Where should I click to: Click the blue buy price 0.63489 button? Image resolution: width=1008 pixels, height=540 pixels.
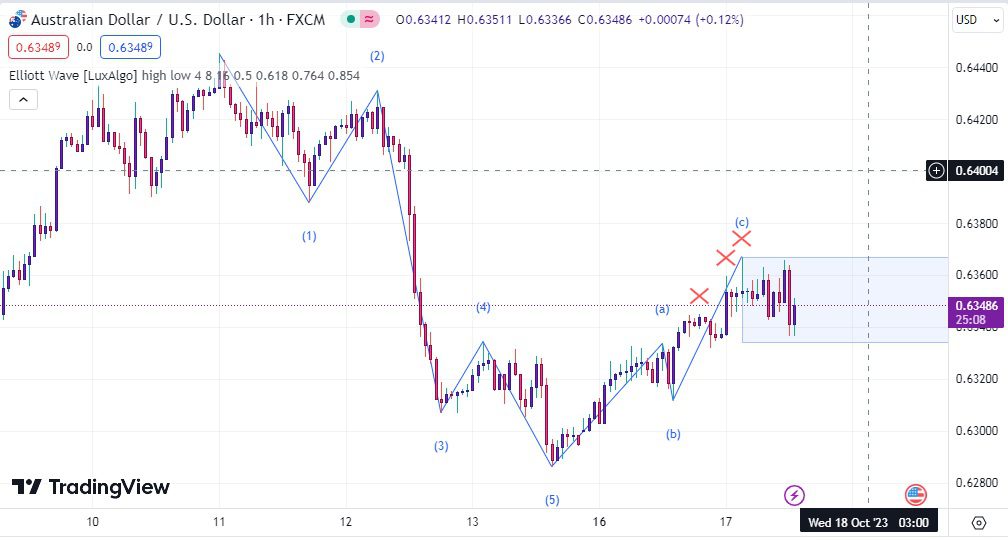click(130, 47)
